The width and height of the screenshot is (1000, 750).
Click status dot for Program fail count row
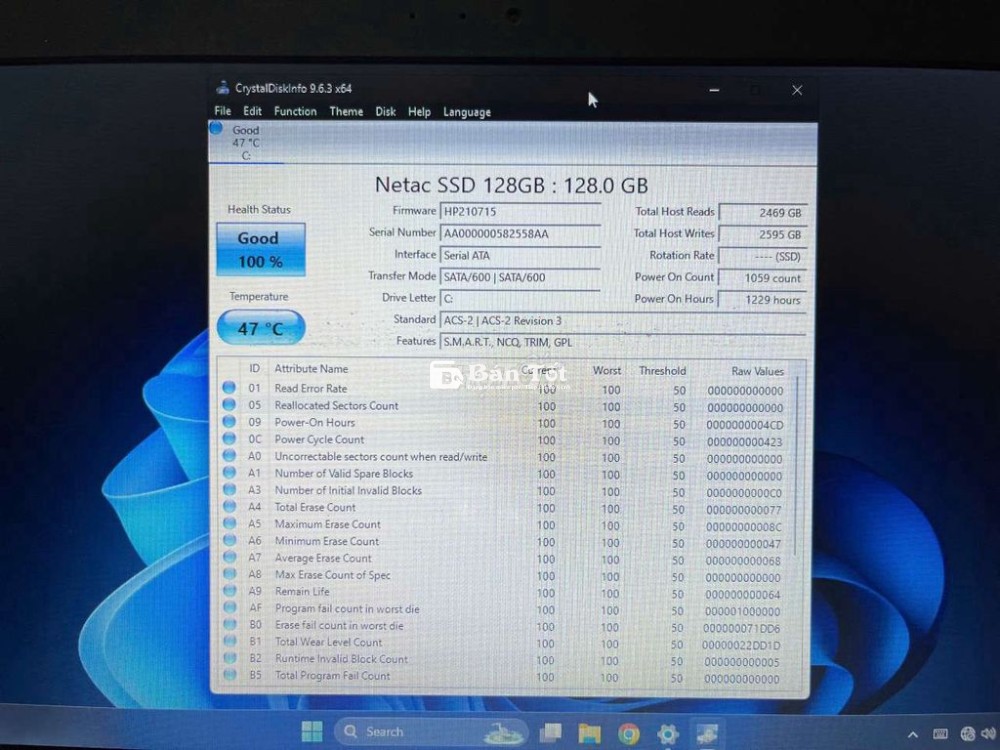229,608
